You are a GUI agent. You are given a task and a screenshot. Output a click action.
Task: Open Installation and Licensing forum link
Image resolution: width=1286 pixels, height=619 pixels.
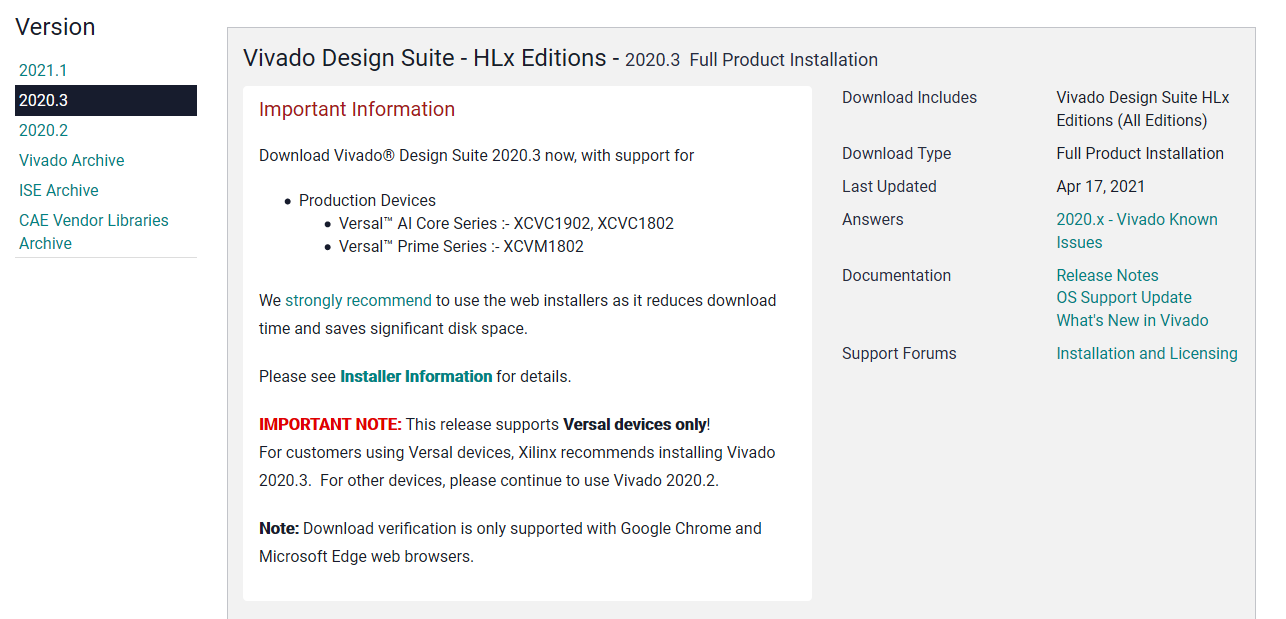tap(1147, 353)
